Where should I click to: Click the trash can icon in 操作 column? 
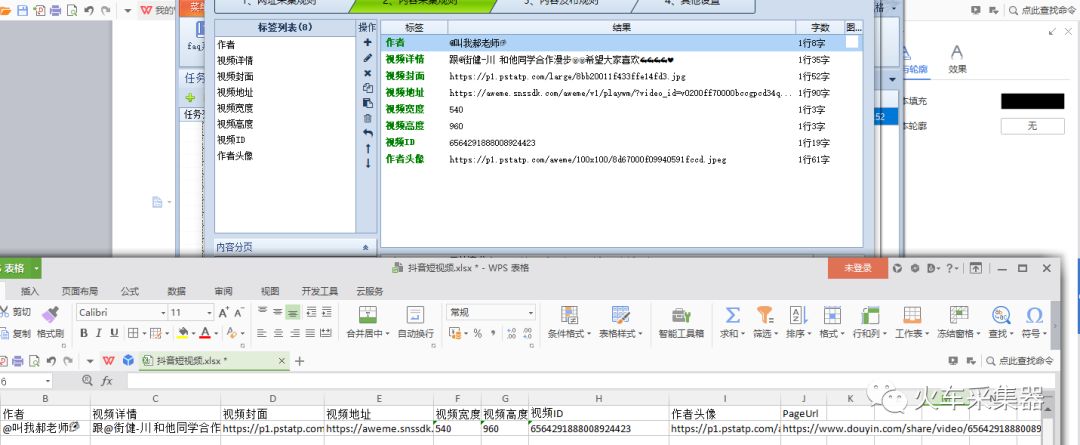(x=368, y=118)
